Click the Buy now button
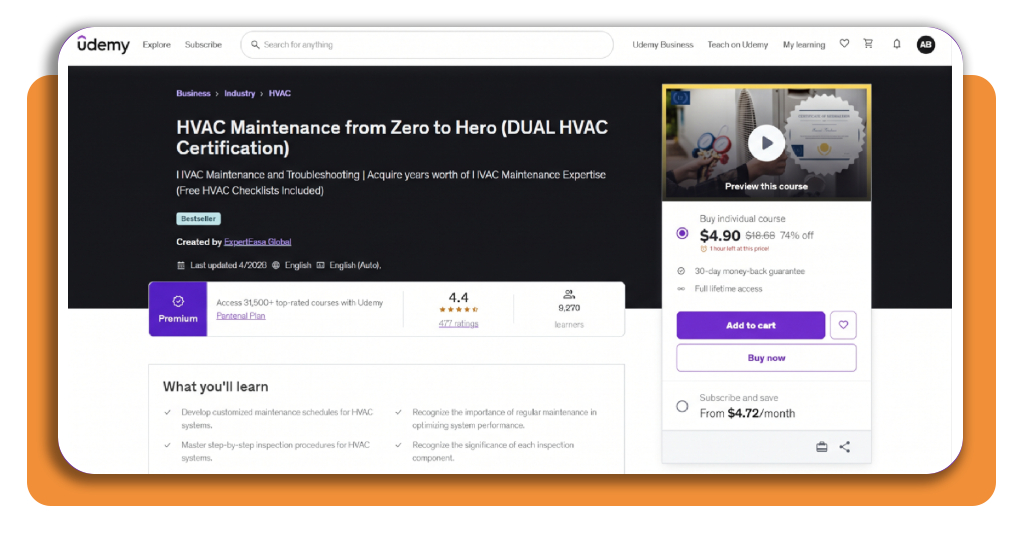Viewport: 1024px width, 536px height. point(766,358)
